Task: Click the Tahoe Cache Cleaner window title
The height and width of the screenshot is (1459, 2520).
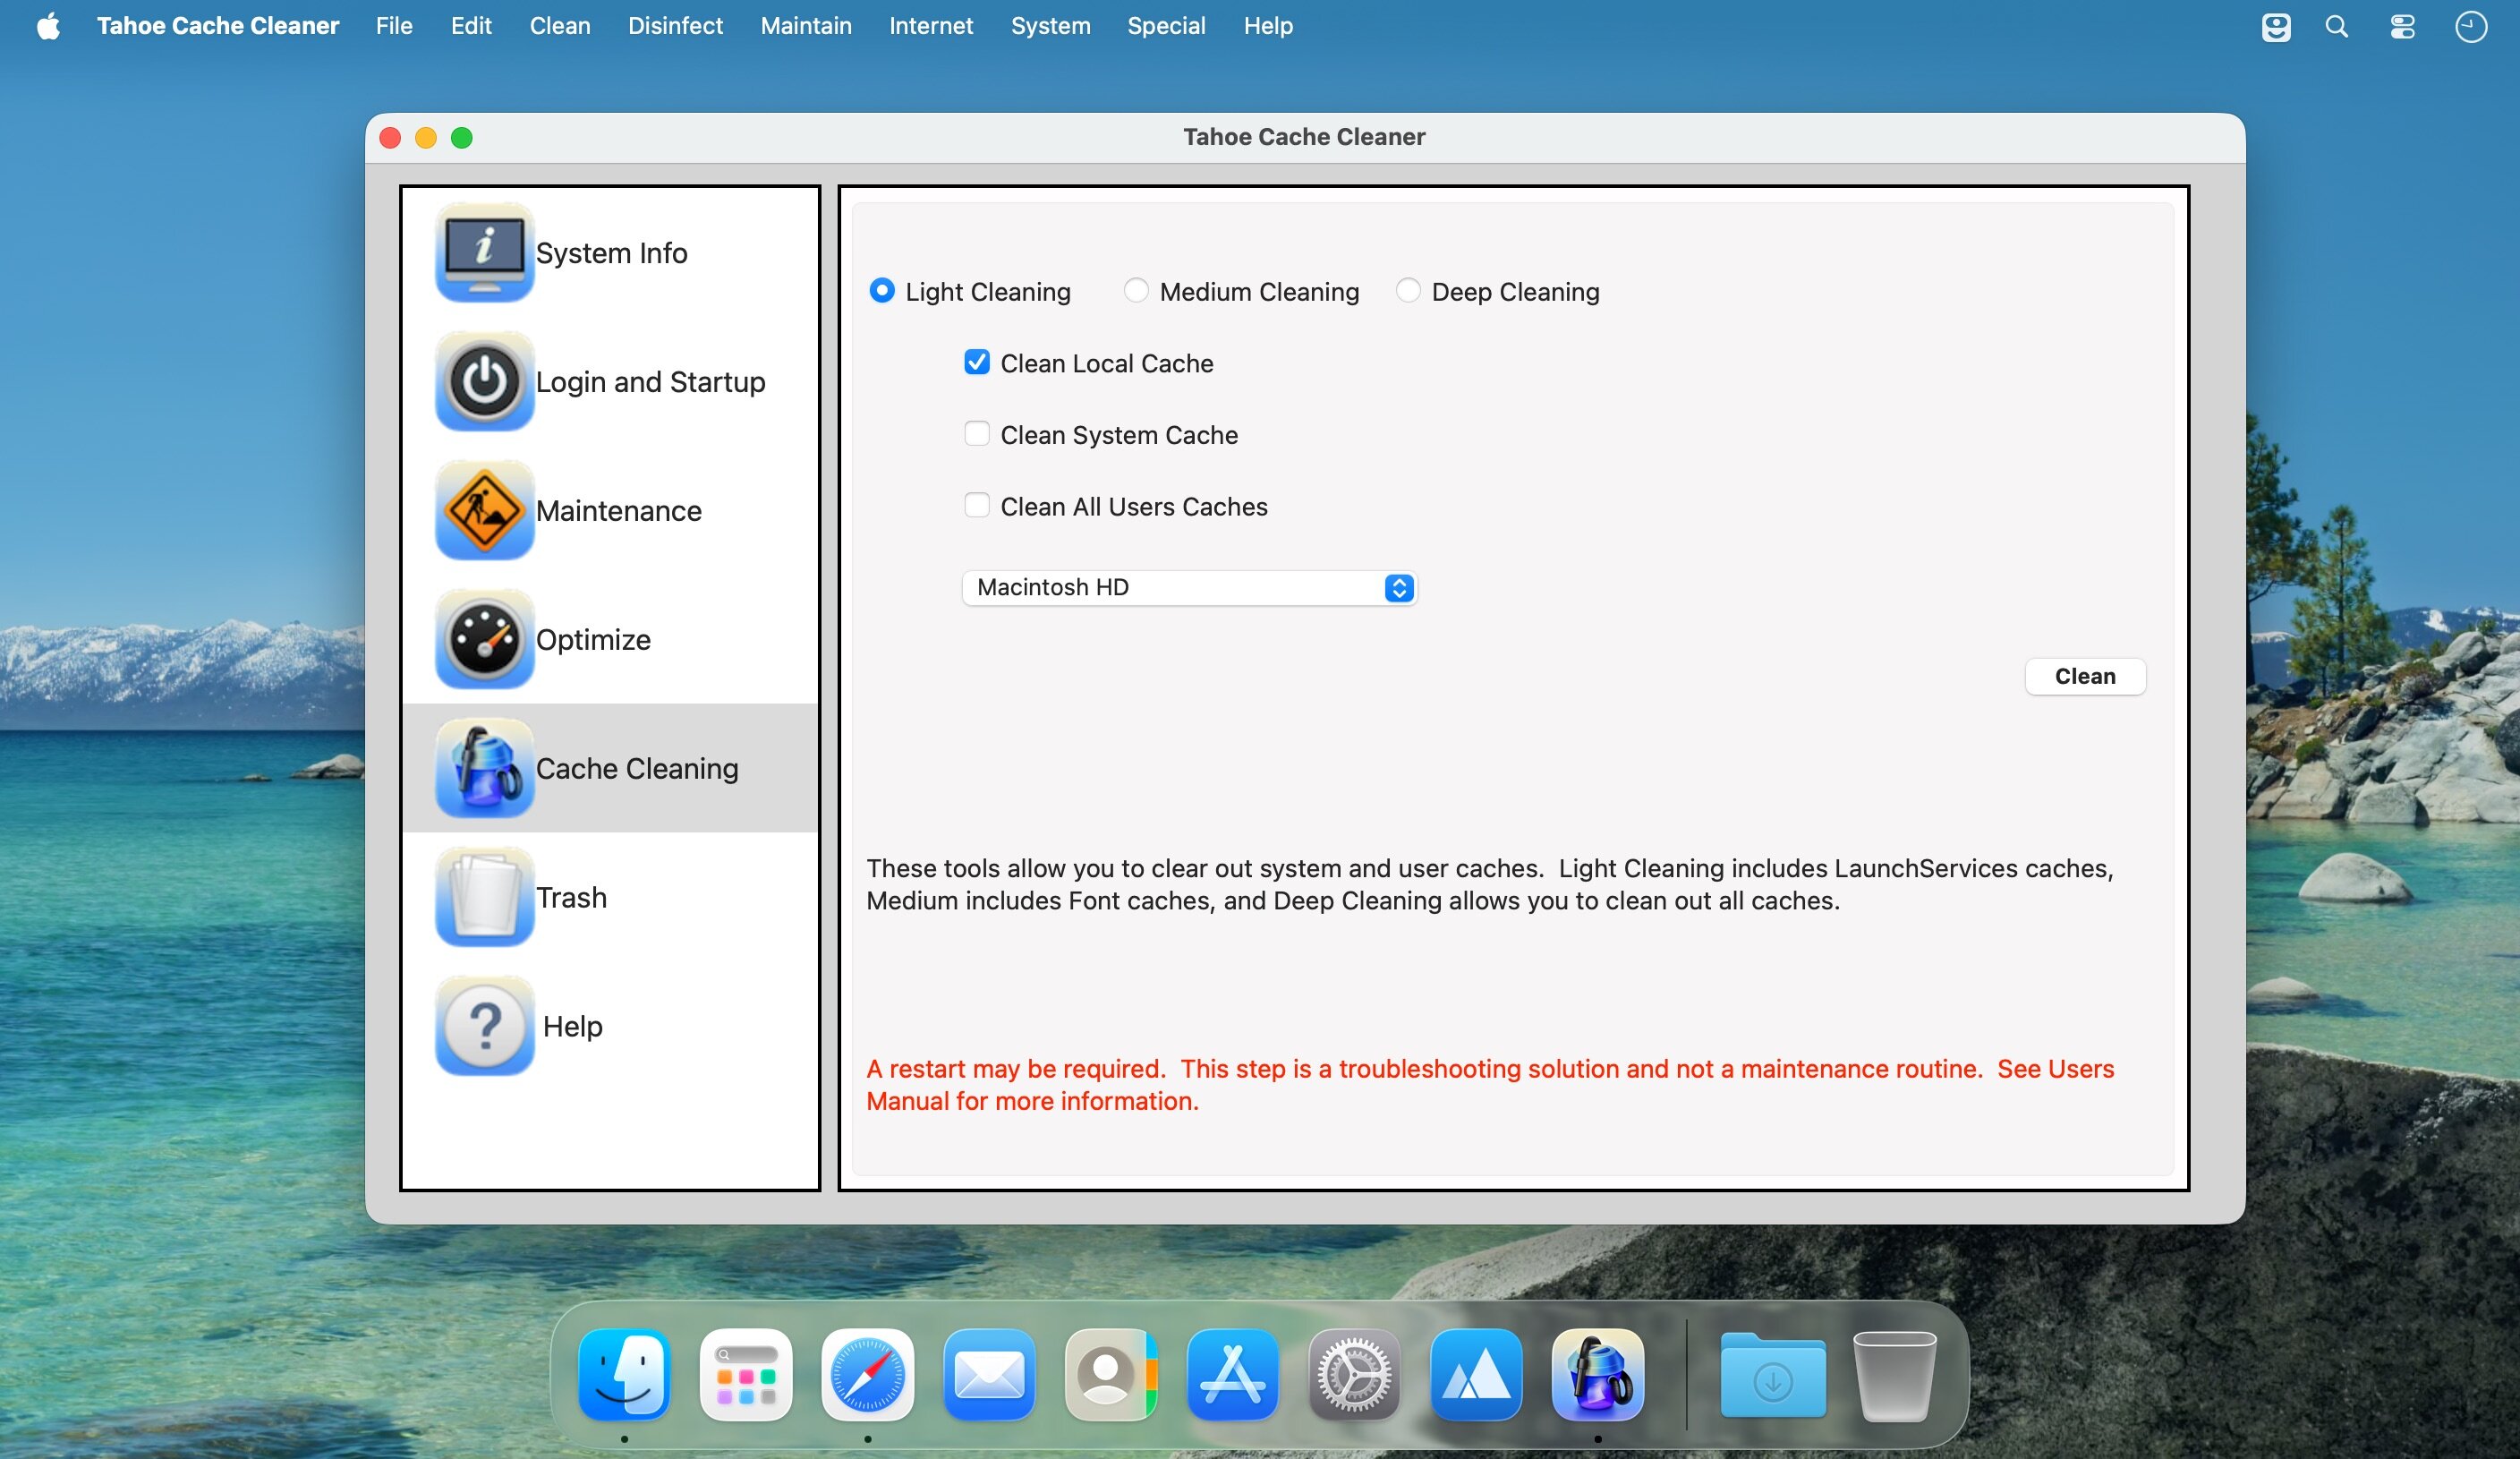Action: pos(1304,137)
